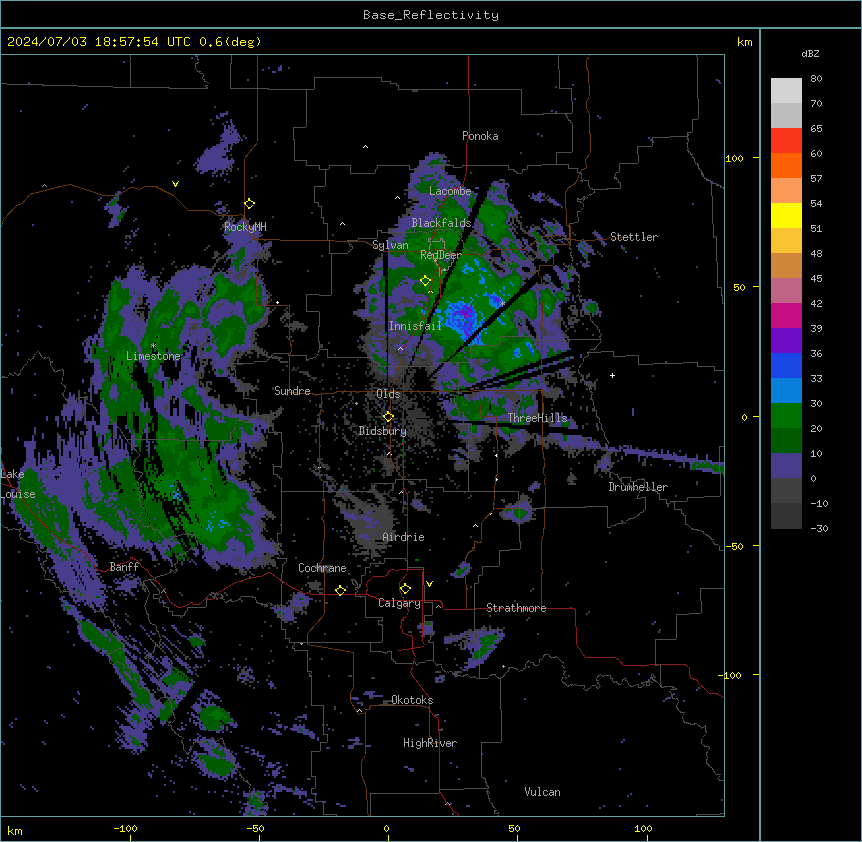Image resolution: width=862 pixels, height=842 pixels.
Task: Choose the blue swatch between 36 and 33
Action: tap(786, 365)
